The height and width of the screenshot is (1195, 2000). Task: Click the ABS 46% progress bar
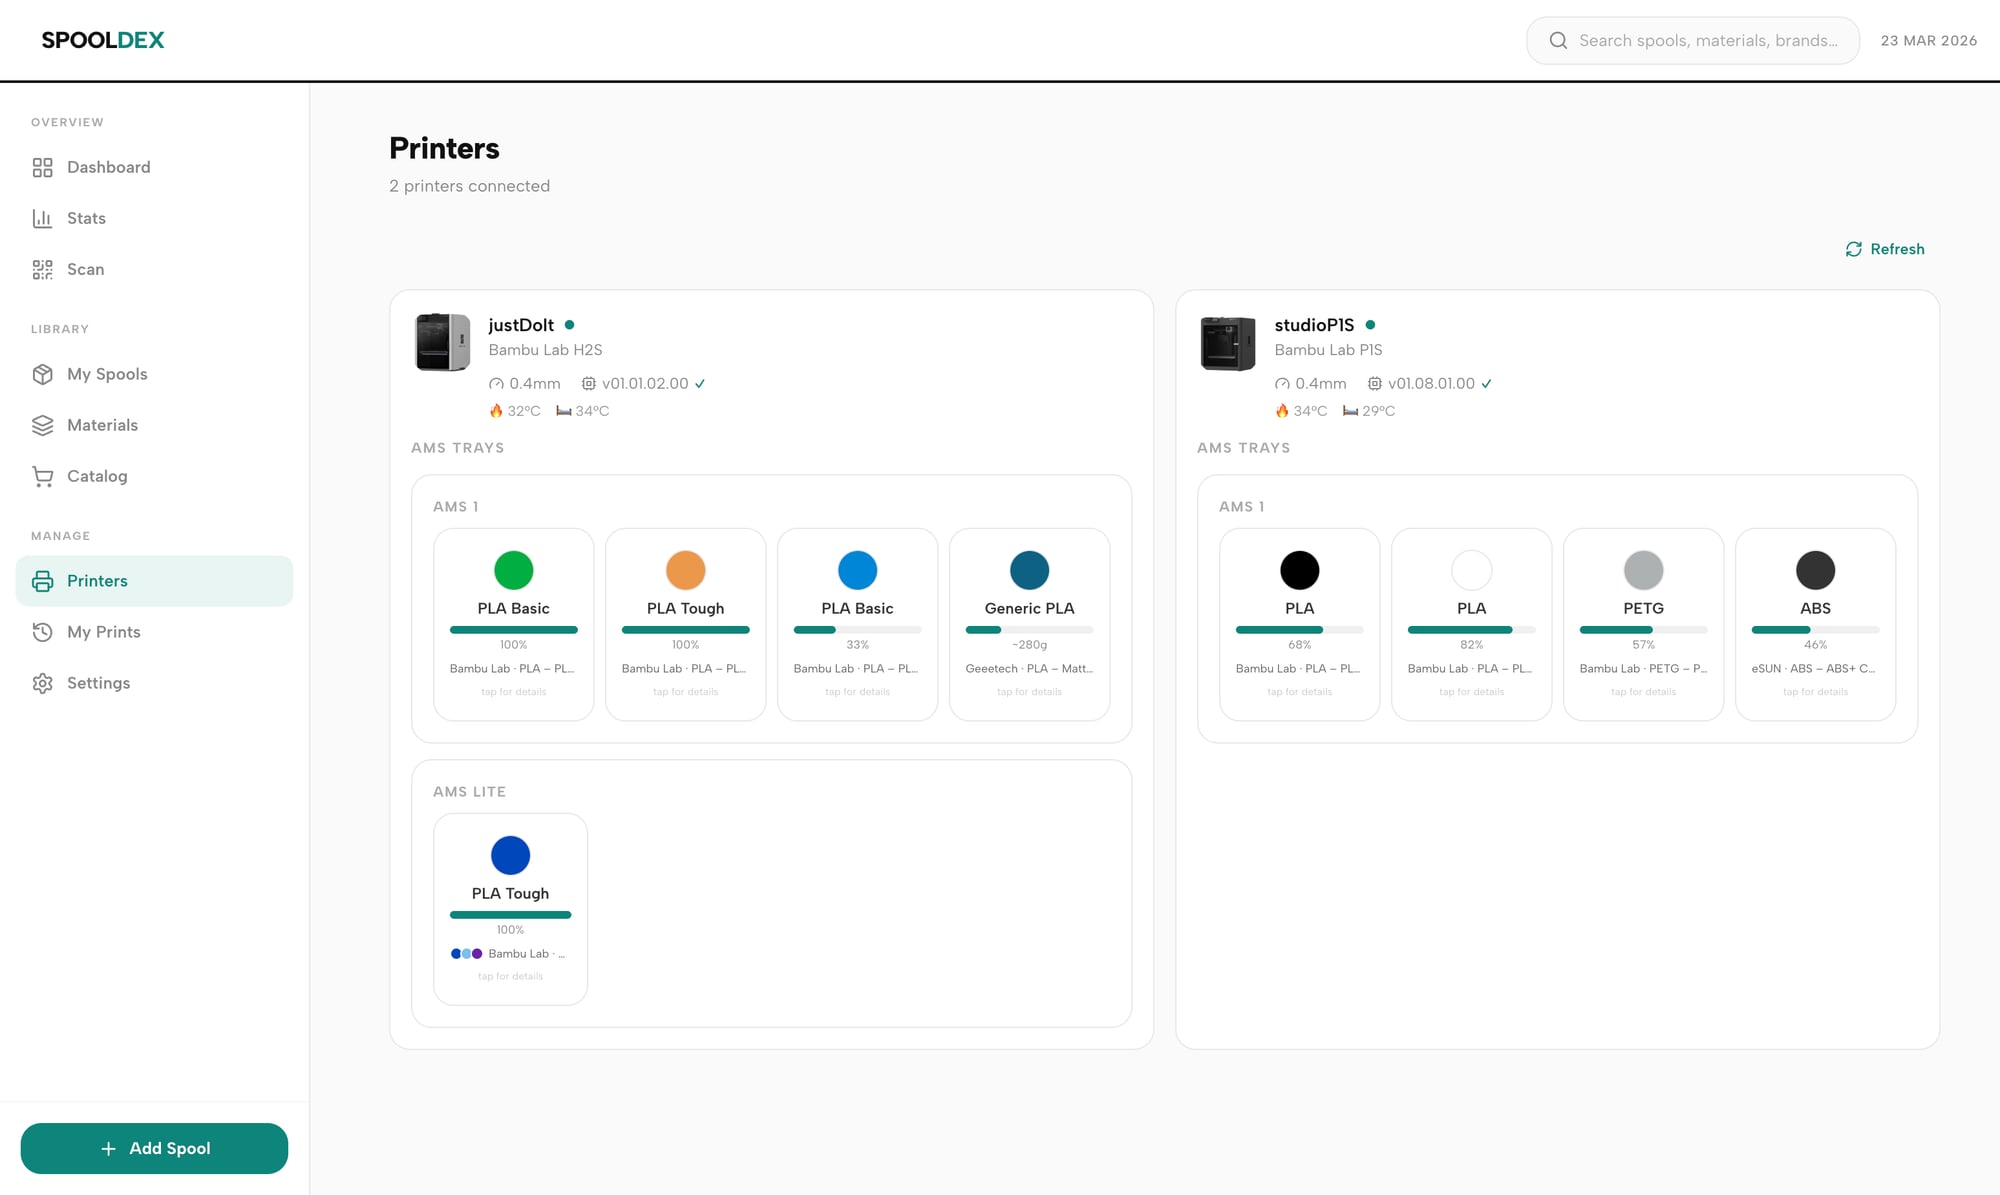(1815, 630)
